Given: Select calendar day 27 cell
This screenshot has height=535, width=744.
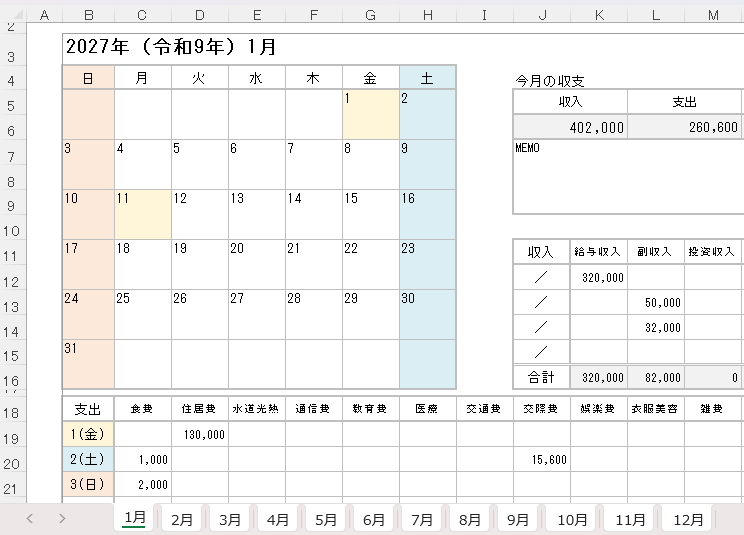Looking at the screenshot, I should [257, 314].
